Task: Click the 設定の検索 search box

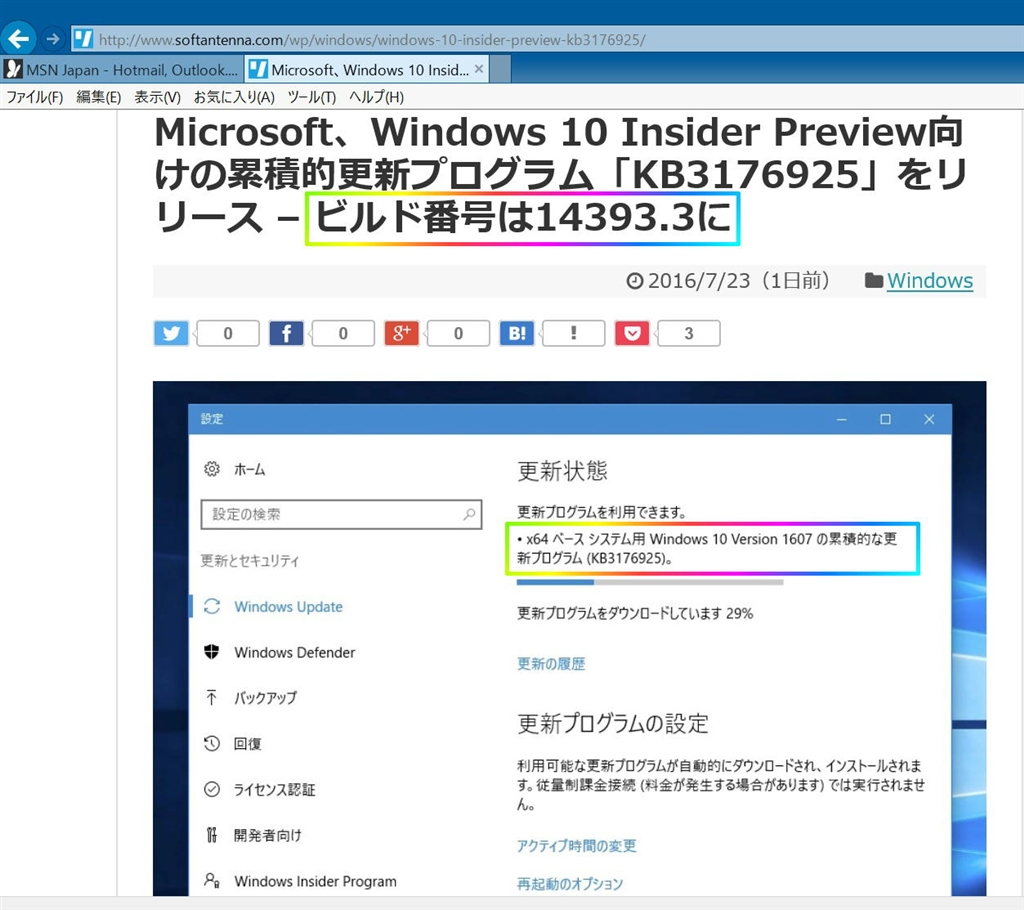Action: click(341, 515)
